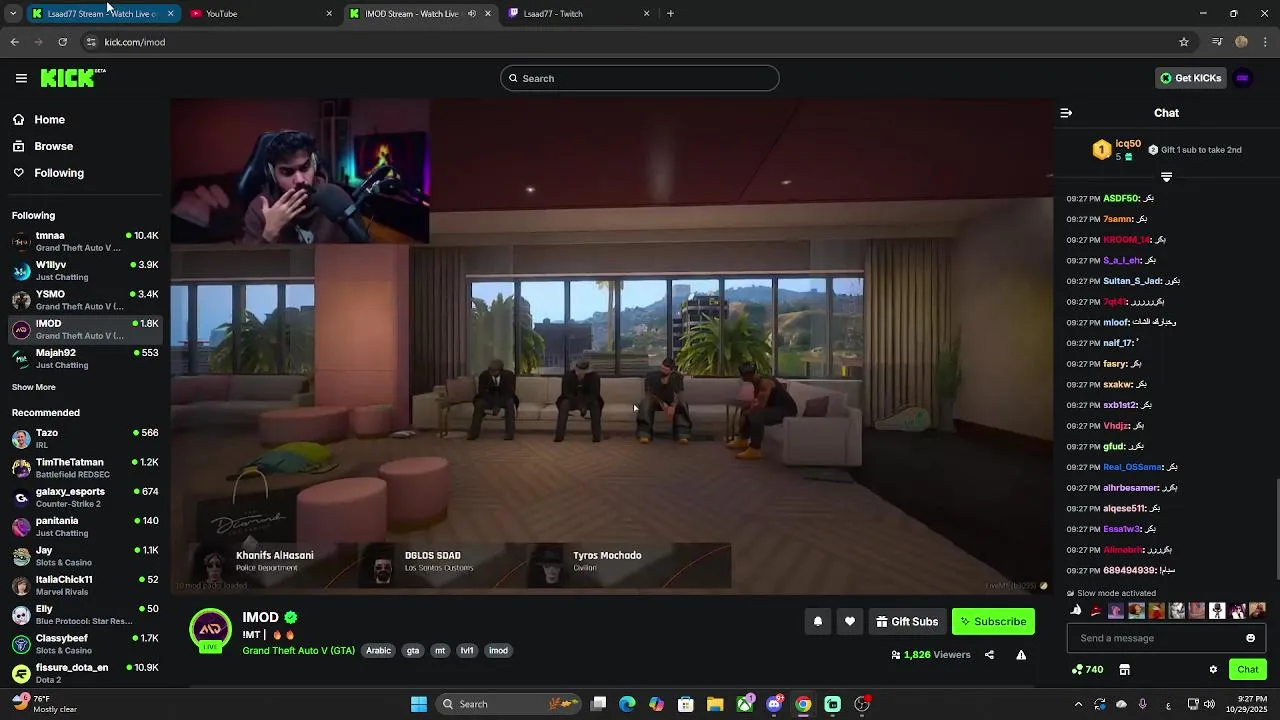Image resolution: width=1280 pixels, height=720 pixels.
Task: Open ItaliaChick11 recommended channel
Action: coord(85,585)
